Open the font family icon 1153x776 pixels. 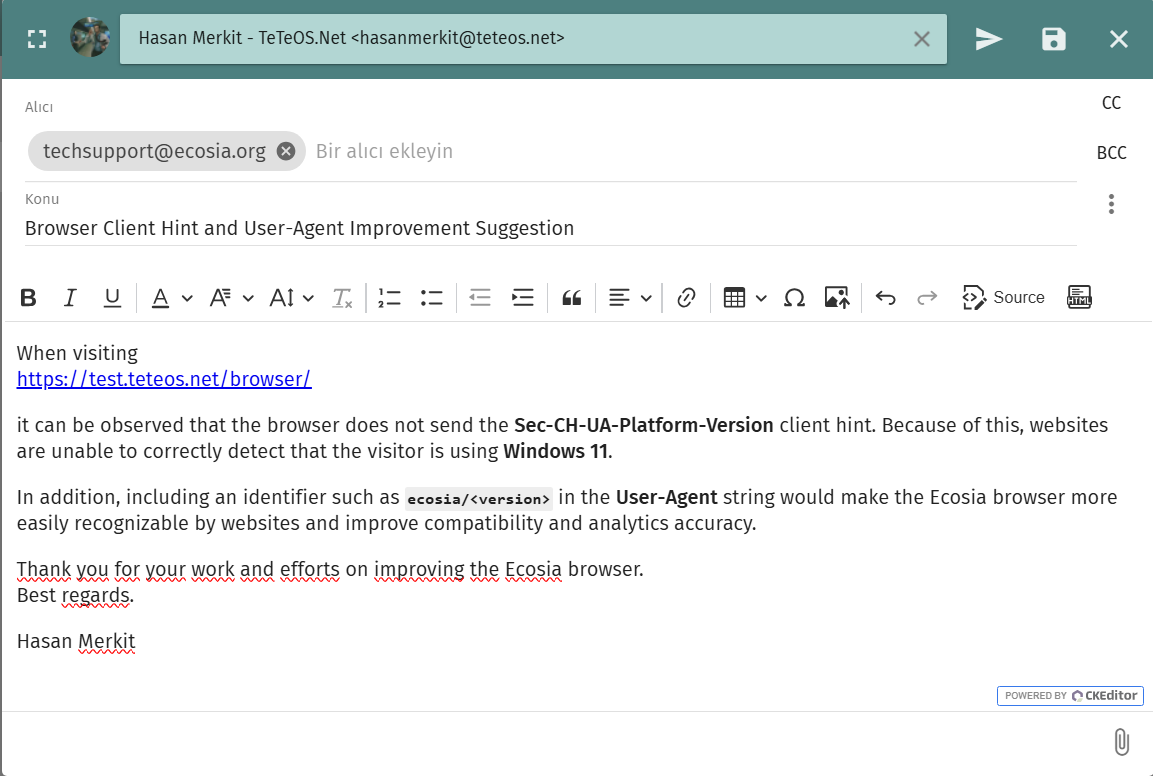220,298
